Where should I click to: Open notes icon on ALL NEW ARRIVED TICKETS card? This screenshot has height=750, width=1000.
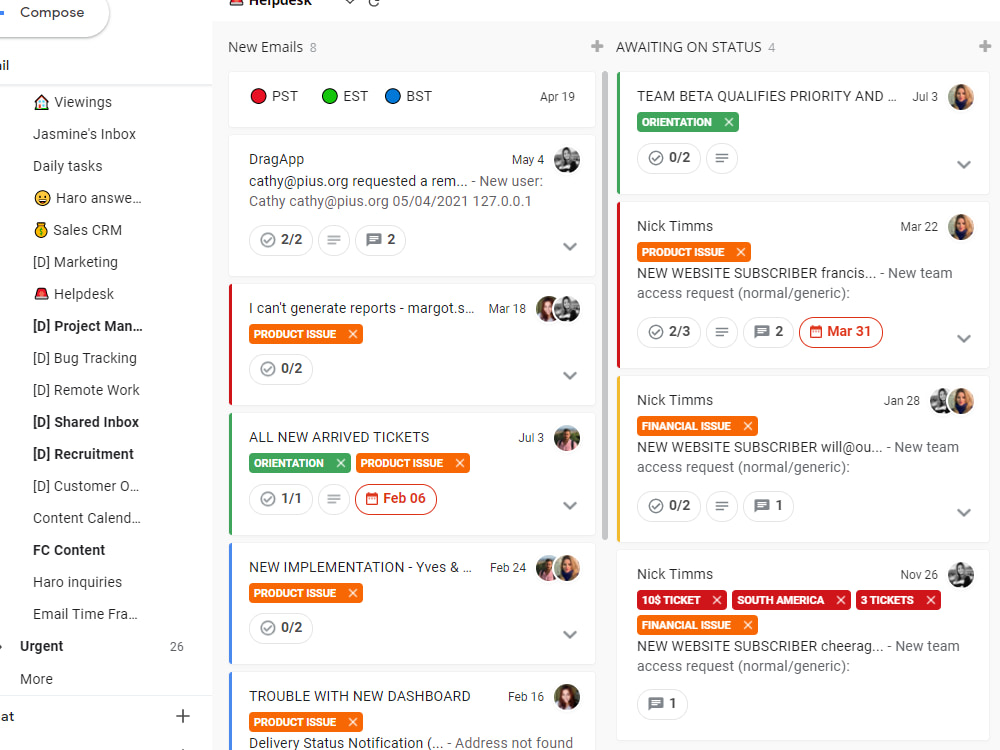334,499
